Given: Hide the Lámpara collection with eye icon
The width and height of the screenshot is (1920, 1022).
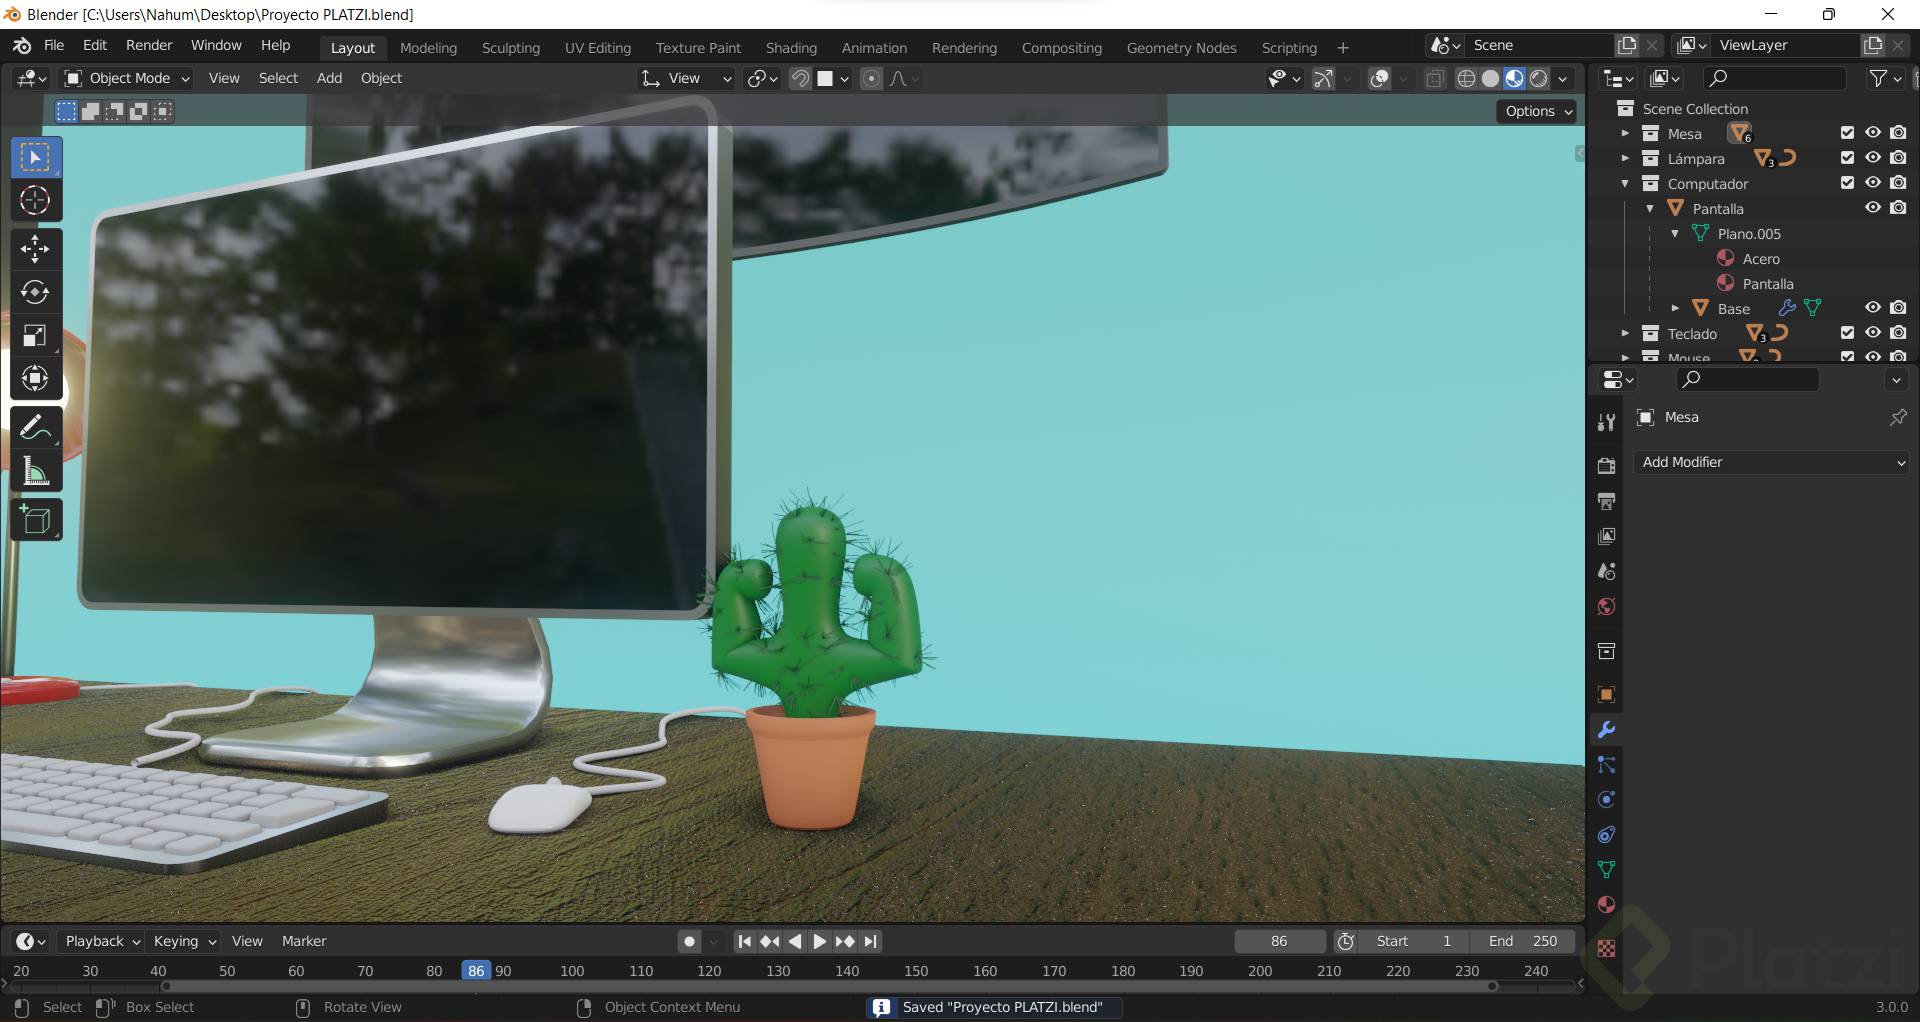Looking at the screenshot, I should [1872, 158].
